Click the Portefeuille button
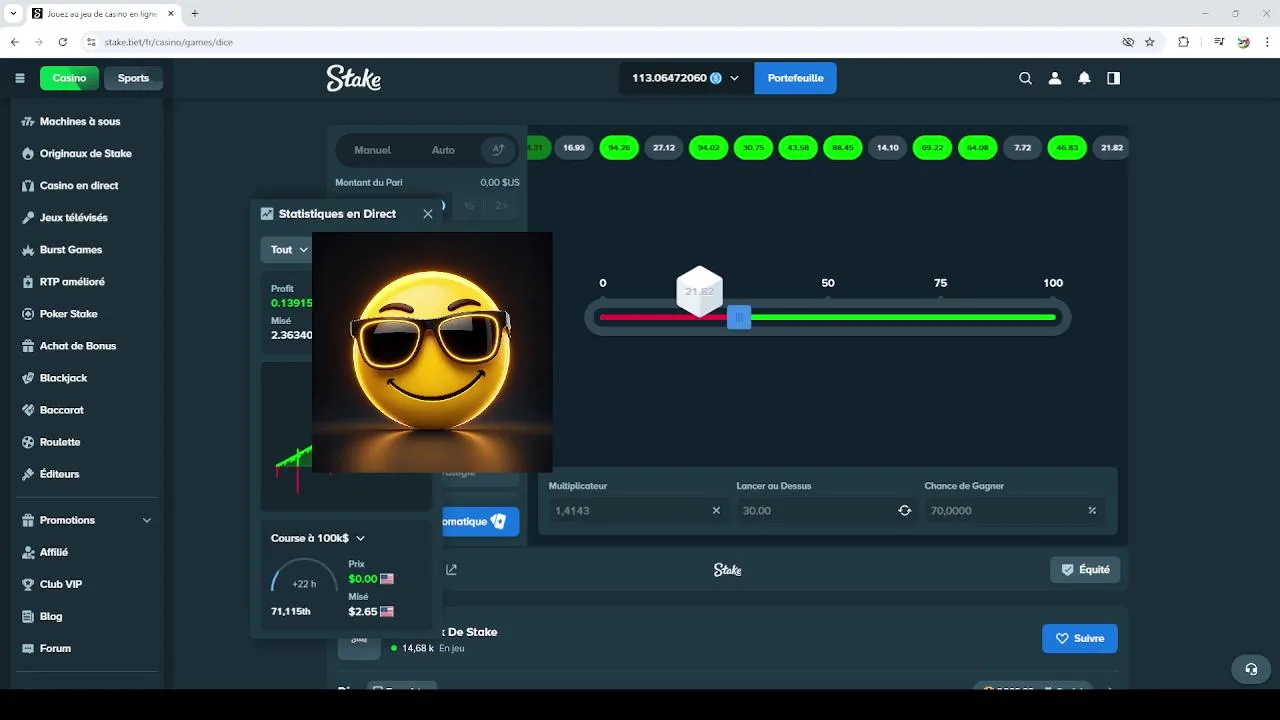The height and width of the screenshot is (720, 1280). point(795,78)
